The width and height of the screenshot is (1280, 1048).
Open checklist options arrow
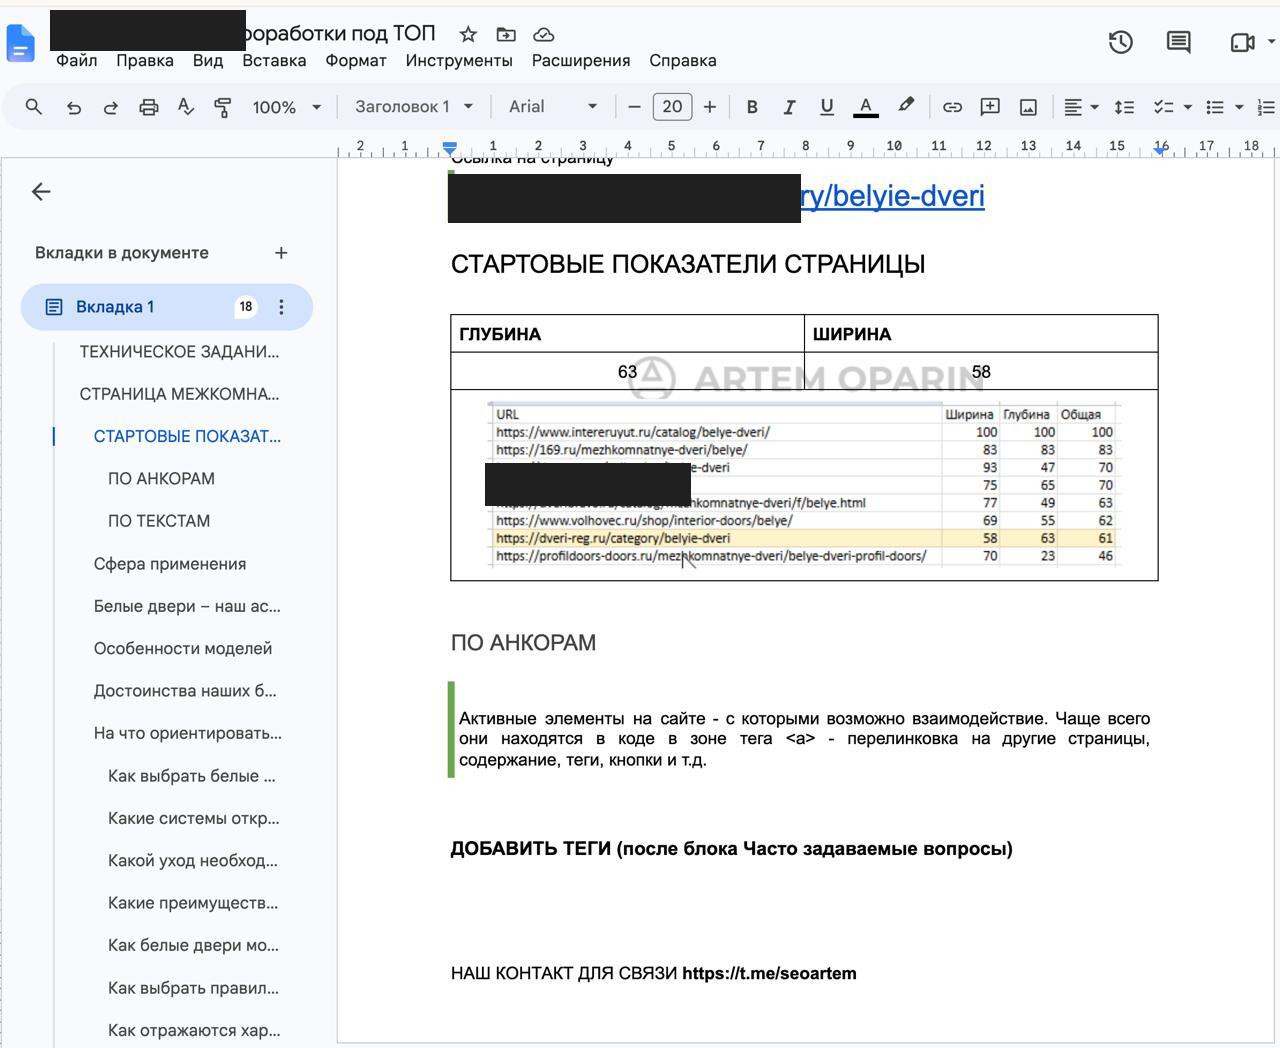coord(1188,107)
